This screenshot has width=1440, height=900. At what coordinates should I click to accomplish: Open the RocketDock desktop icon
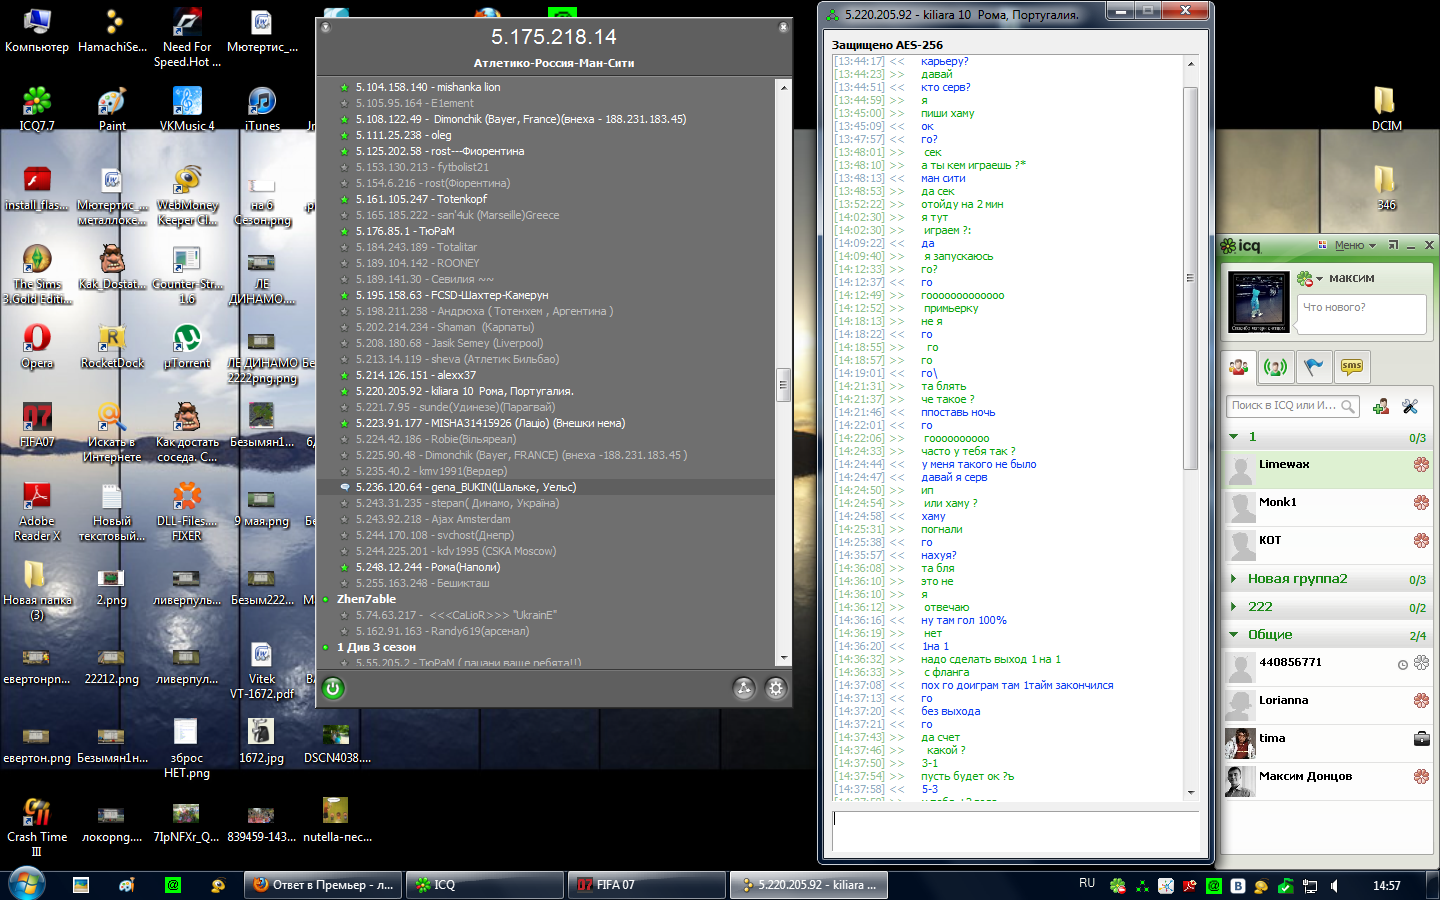click(112, 346)
